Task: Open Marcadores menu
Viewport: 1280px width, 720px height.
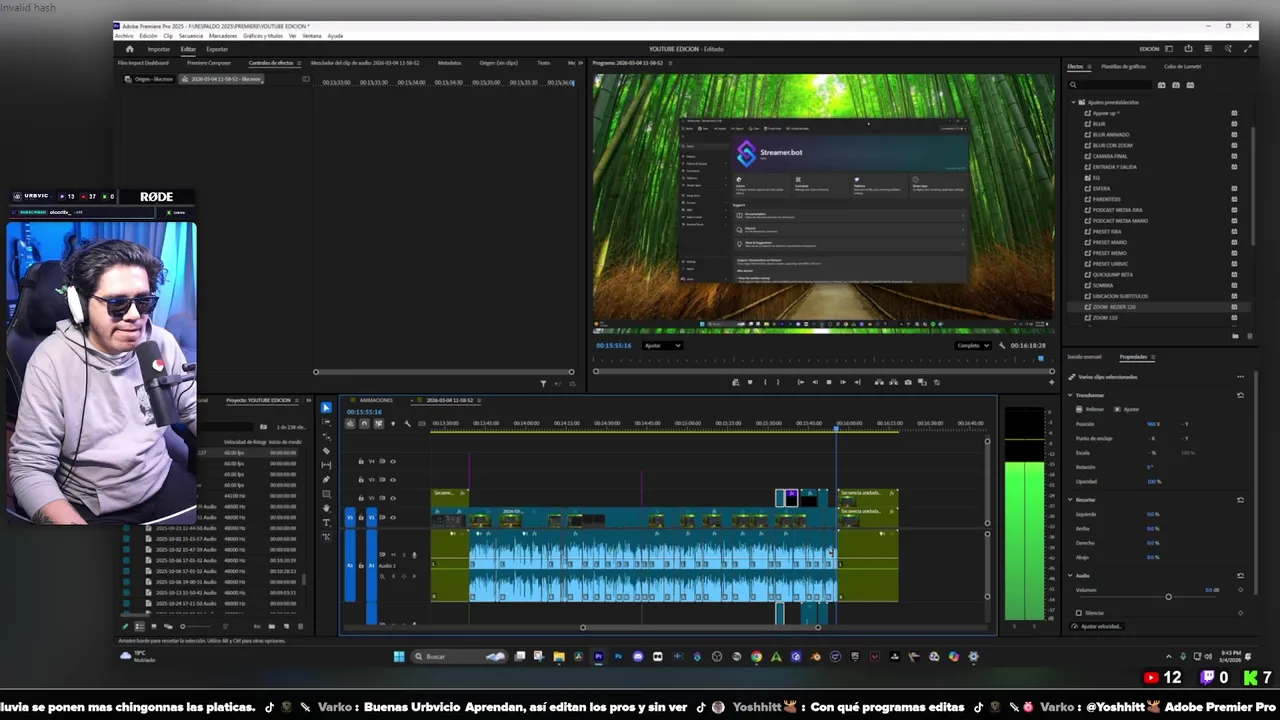Action: [223, 36]
